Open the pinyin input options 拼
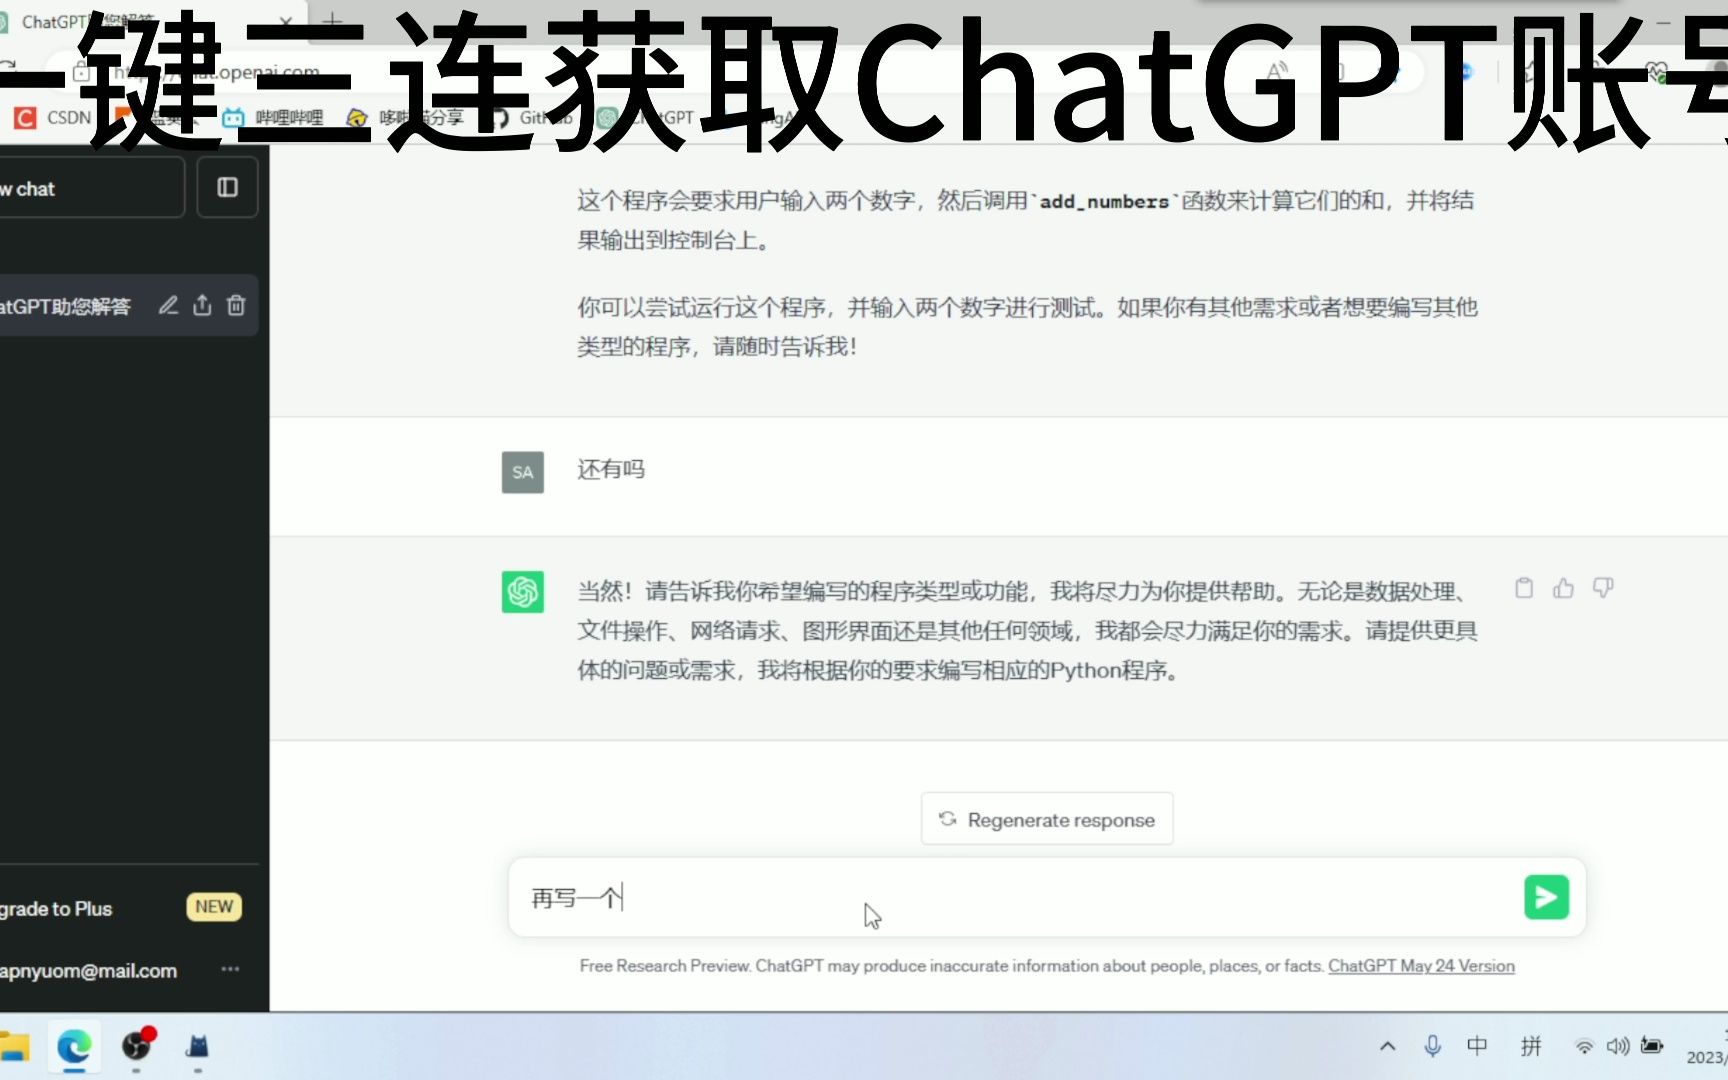This screenshot has width=1728, height=1080. pyautogui.click(x=1531, y=1046)
